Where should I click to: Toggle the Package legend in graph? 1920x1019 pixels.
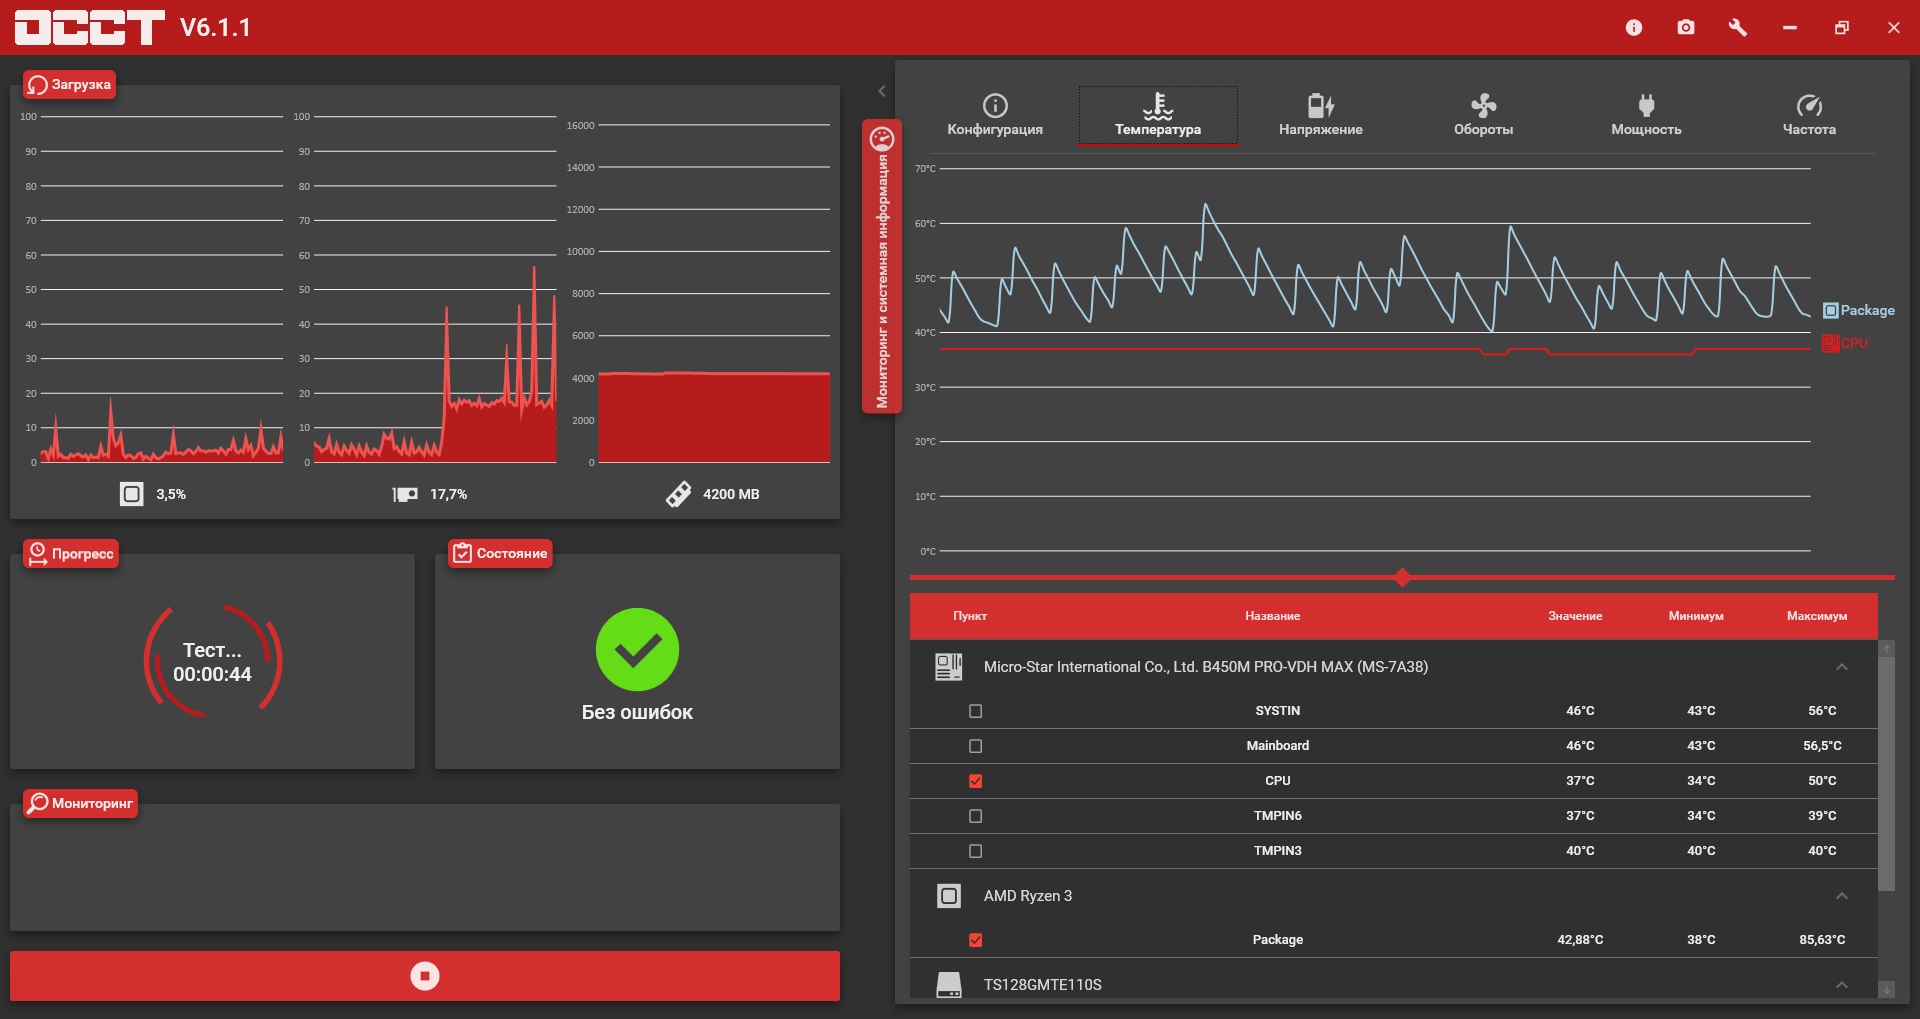[x=1858, y=311]
